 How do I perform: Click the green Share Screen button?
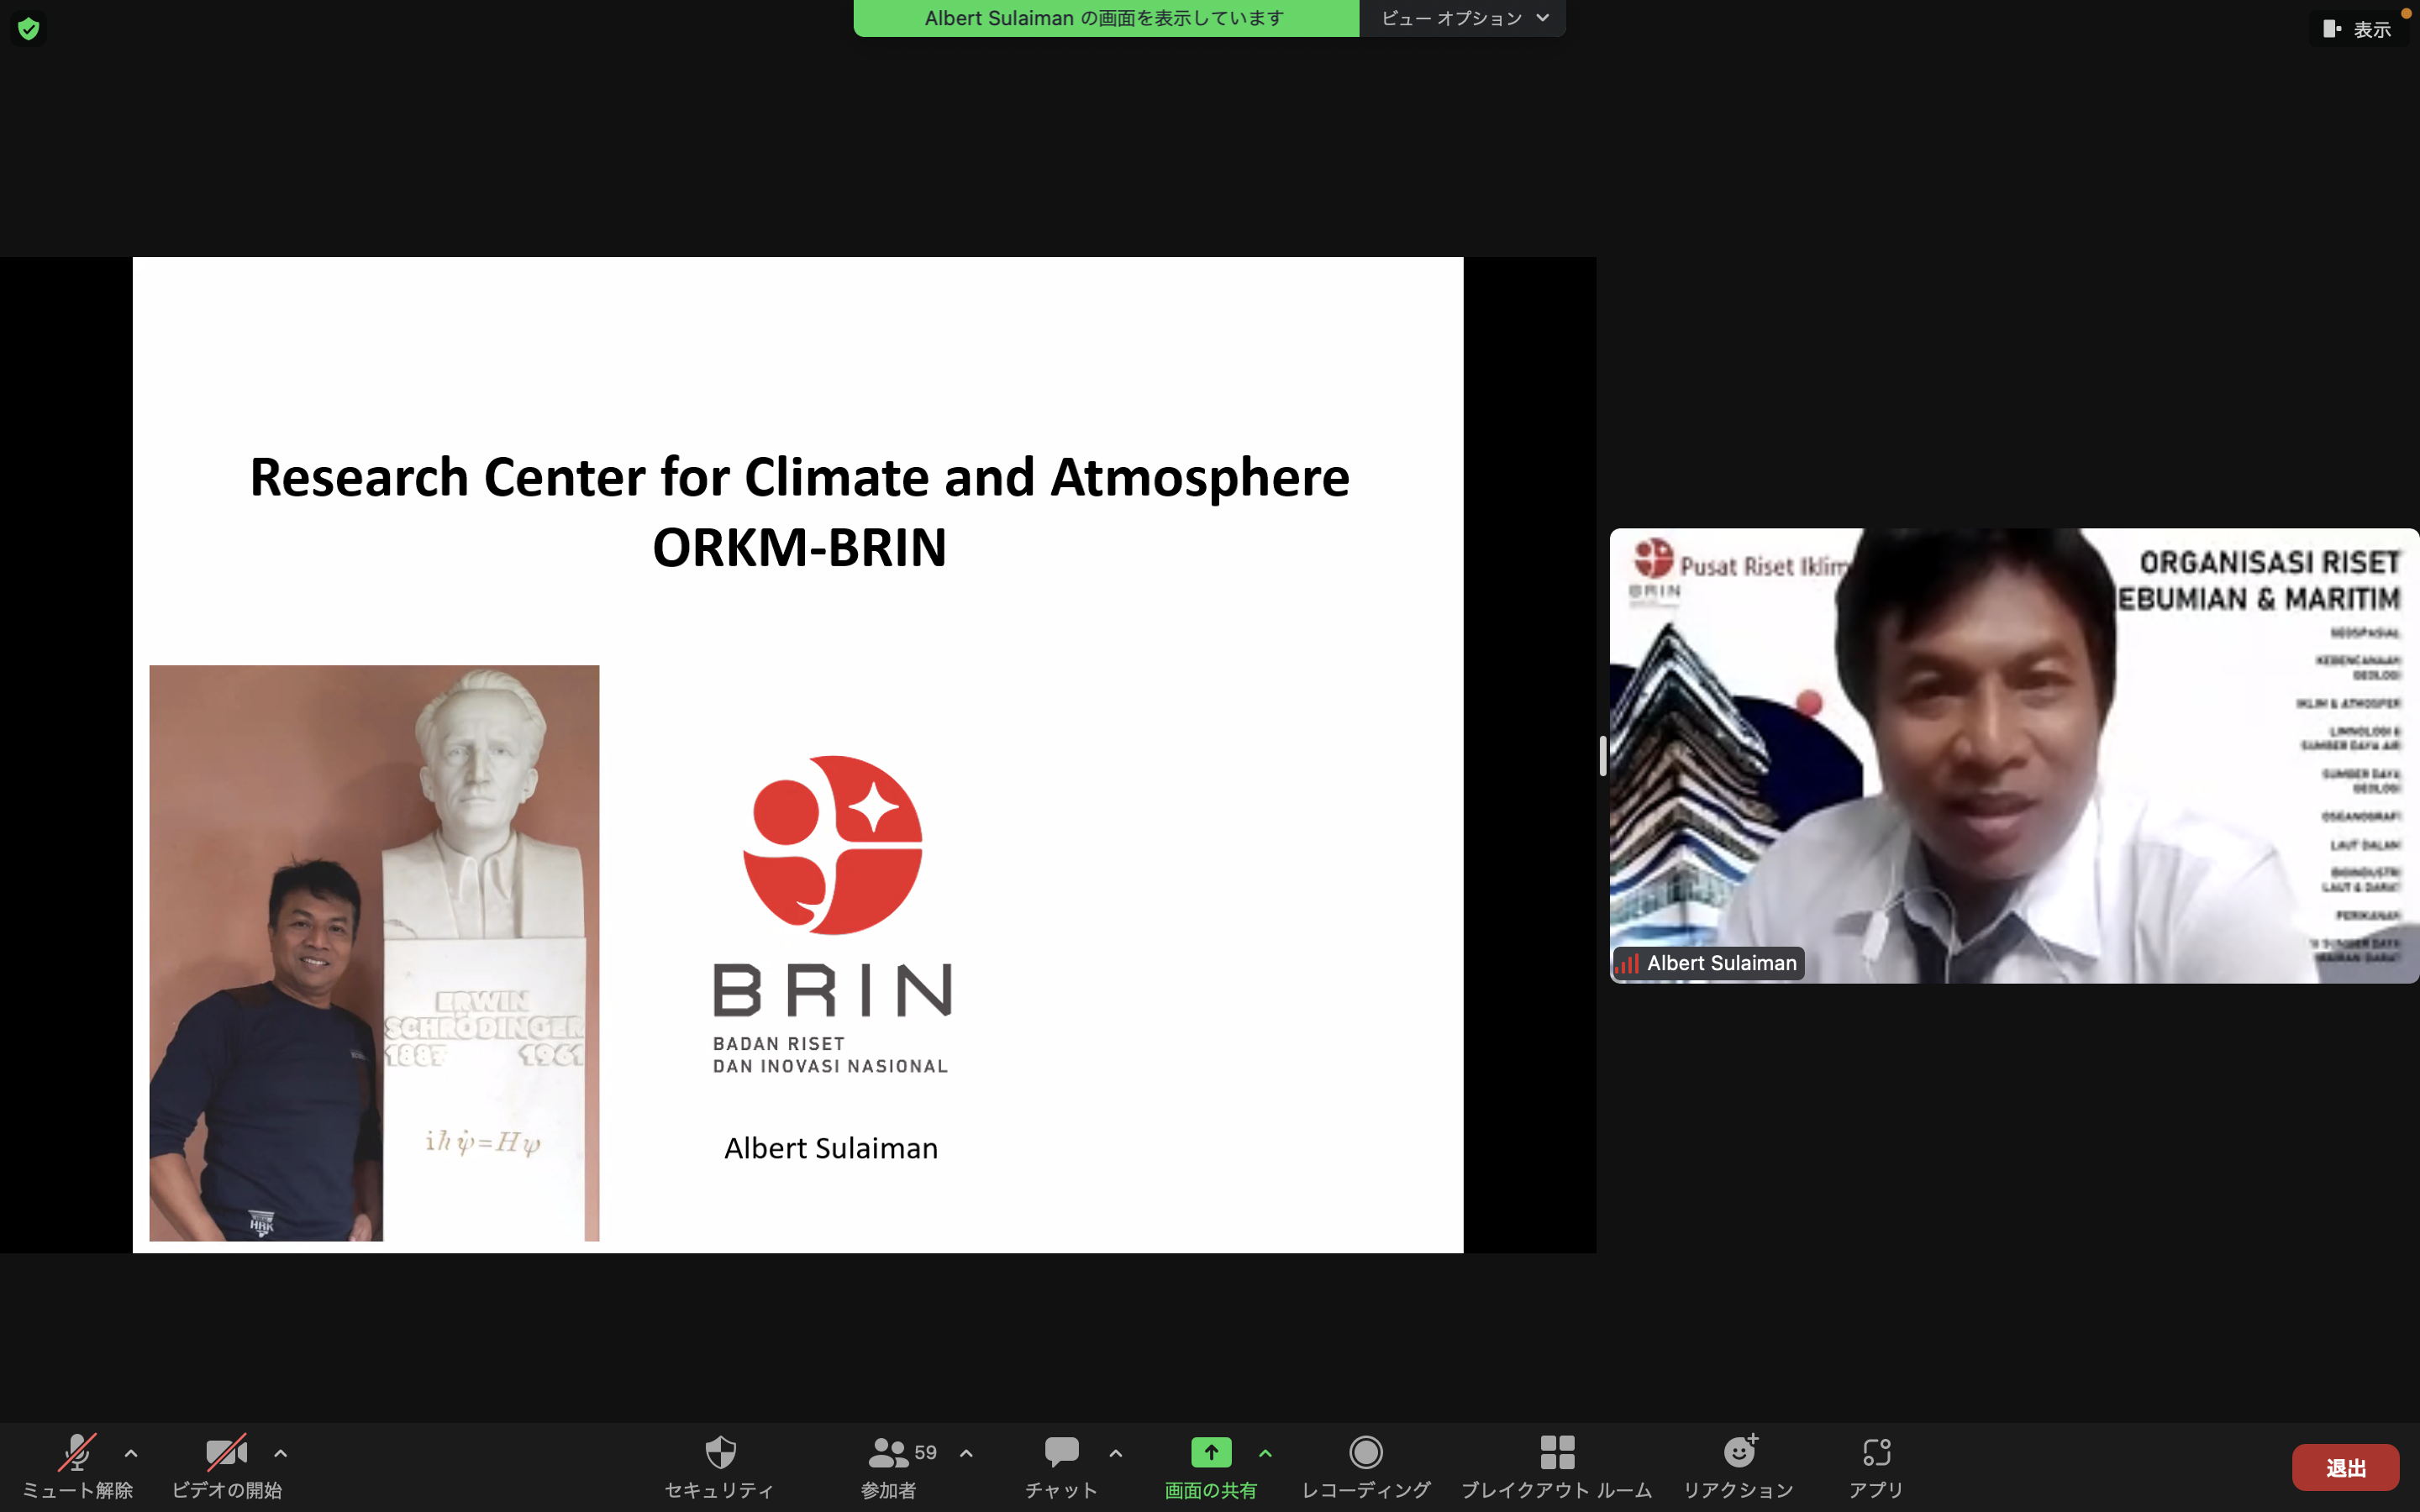tap(1211, 1466)
